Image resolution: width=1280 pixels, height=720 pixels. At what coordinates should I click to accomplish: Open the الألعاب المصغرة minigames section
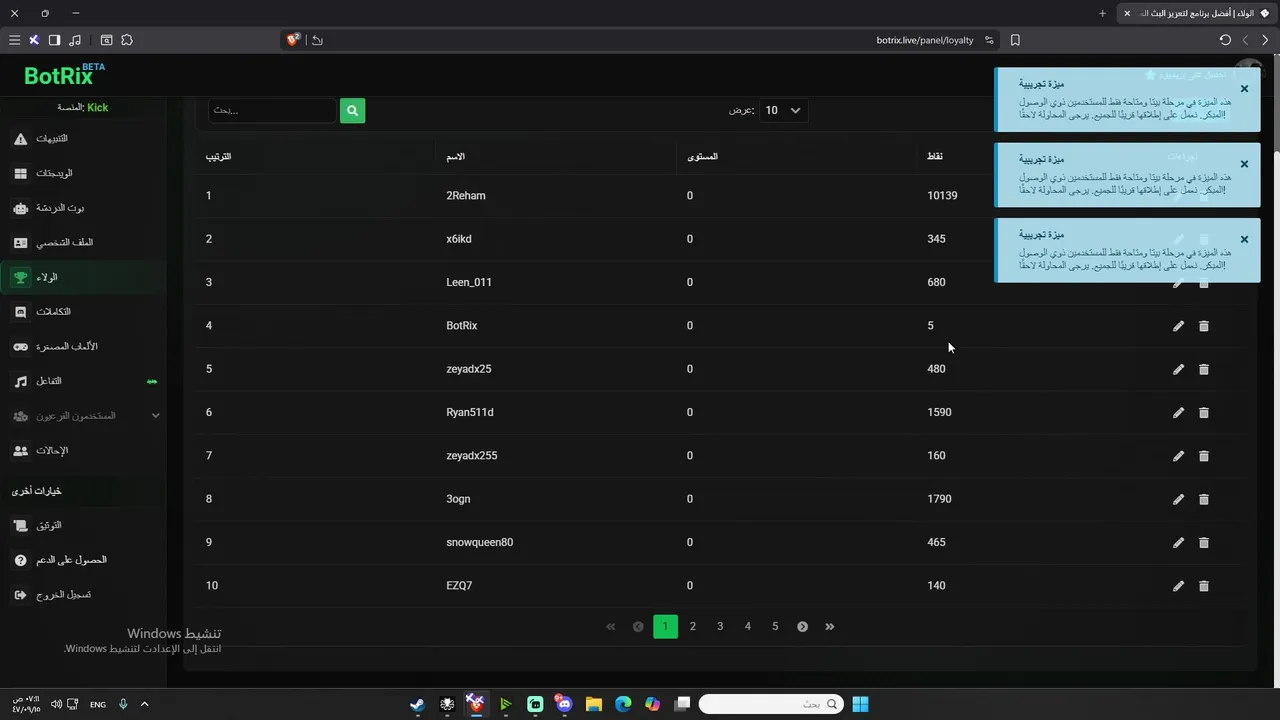point(84,346)
